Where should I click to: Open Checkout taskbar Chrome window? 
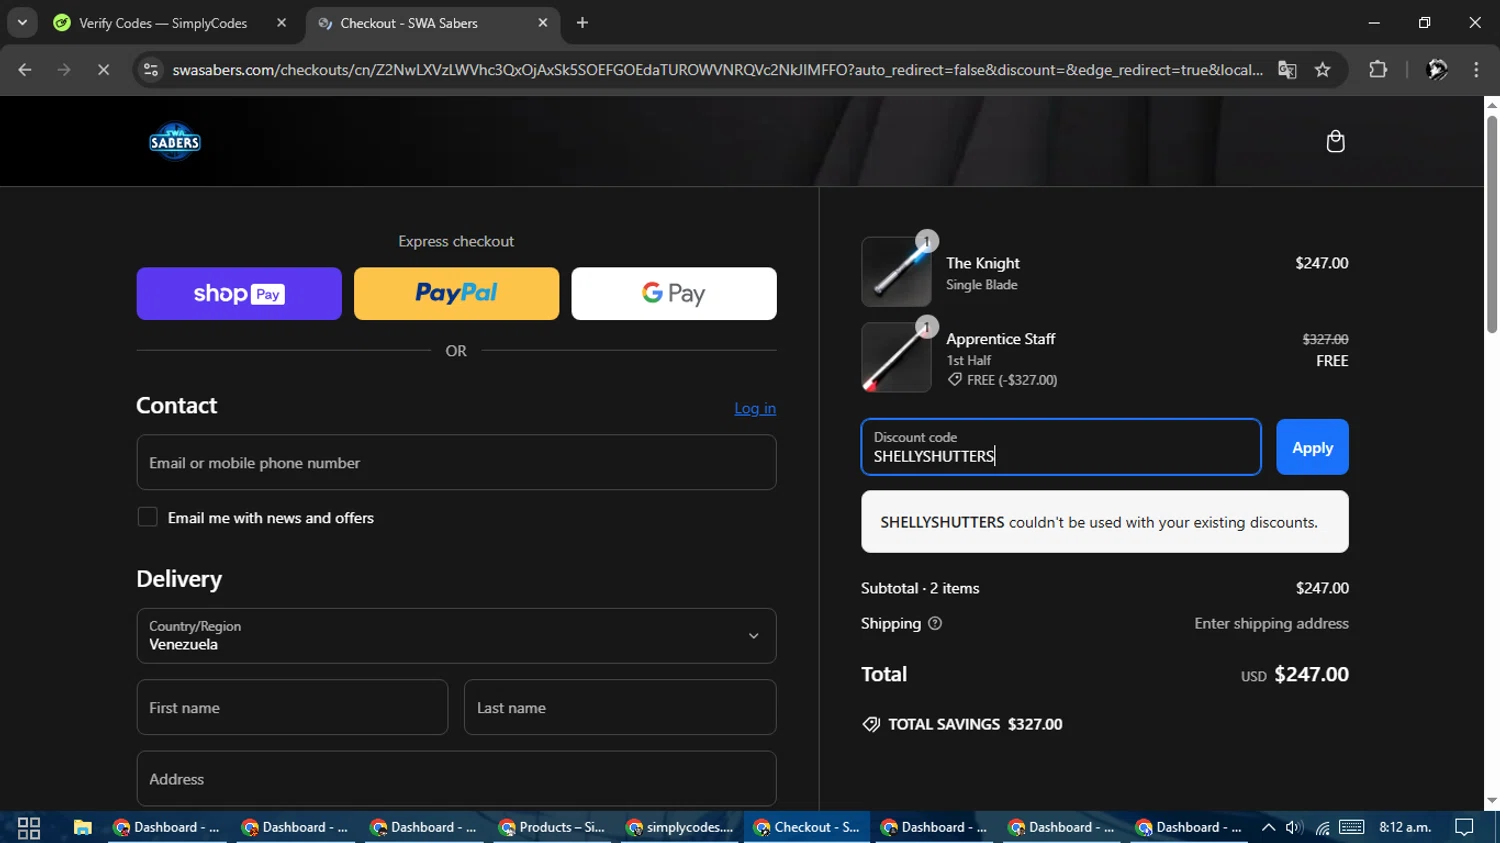pos(807,827)
